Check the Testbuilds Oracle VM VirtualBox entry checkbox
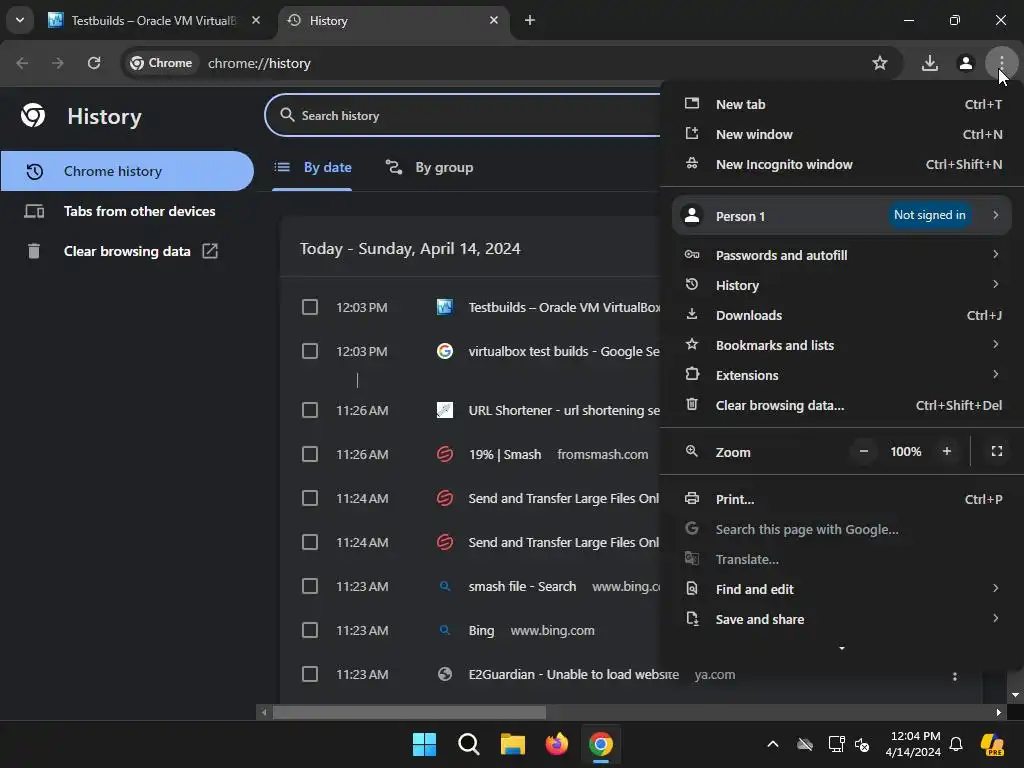 point(310,308)
